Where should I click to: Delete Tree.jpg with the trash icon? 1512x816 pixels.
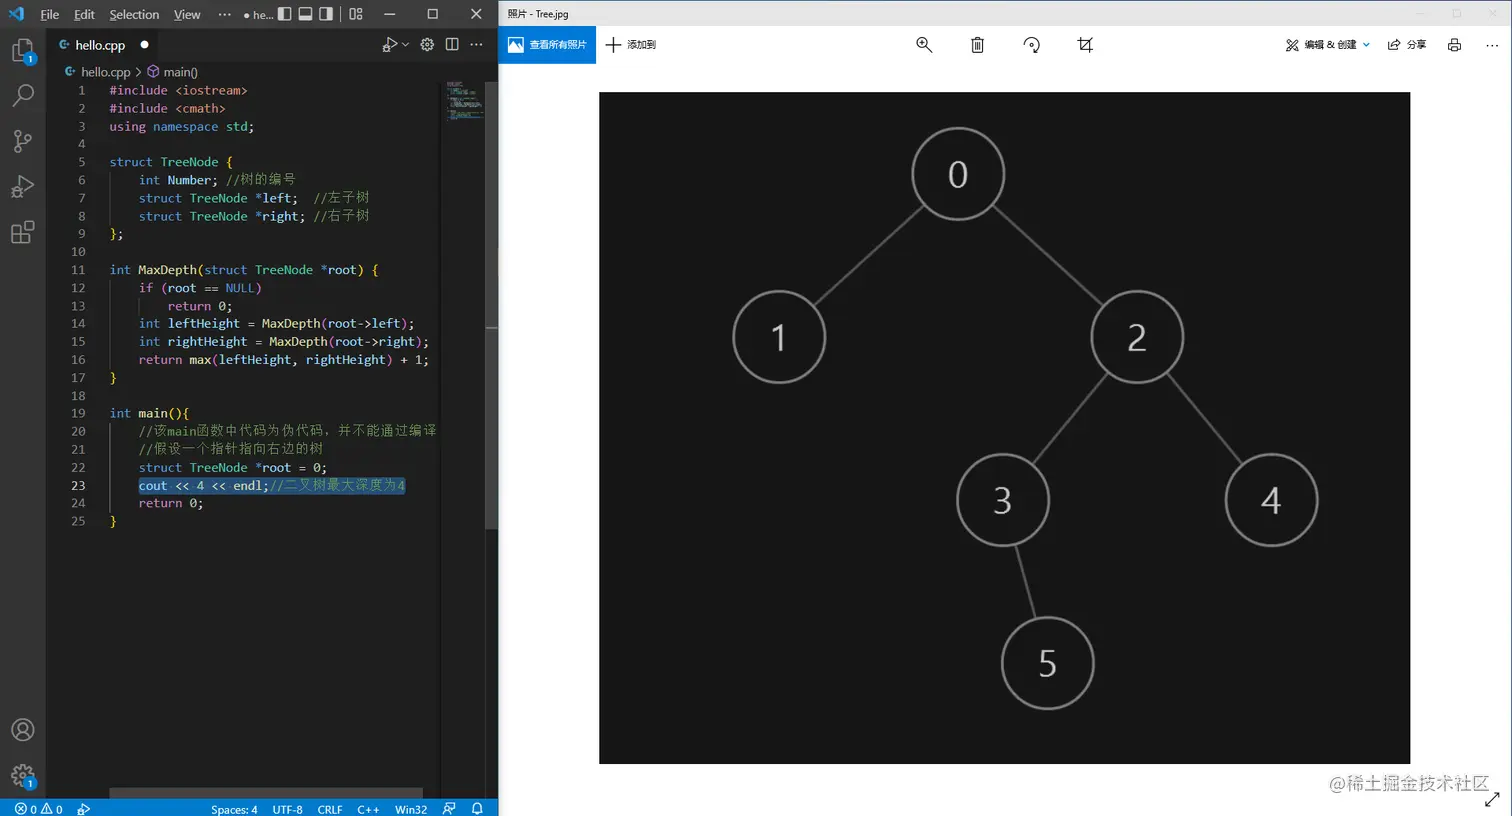coord(978,45)
